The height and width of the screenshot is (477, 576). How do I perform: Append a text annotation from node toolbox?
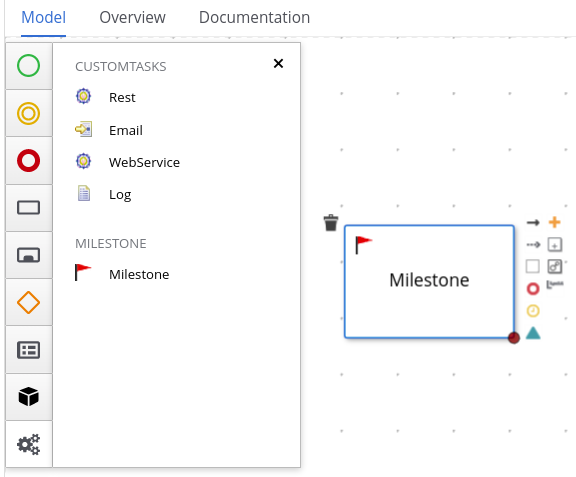coord(555,285)
